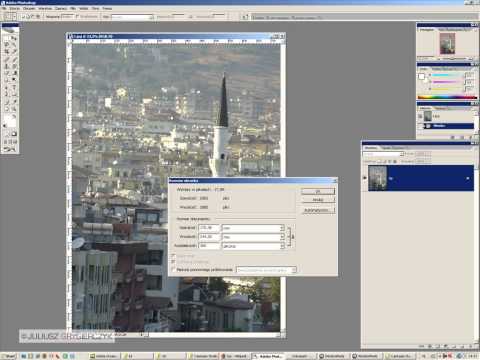Toggle the constrain proportions checkbox in the dialog
Screen dimensions: 480x360
(173, 262)
